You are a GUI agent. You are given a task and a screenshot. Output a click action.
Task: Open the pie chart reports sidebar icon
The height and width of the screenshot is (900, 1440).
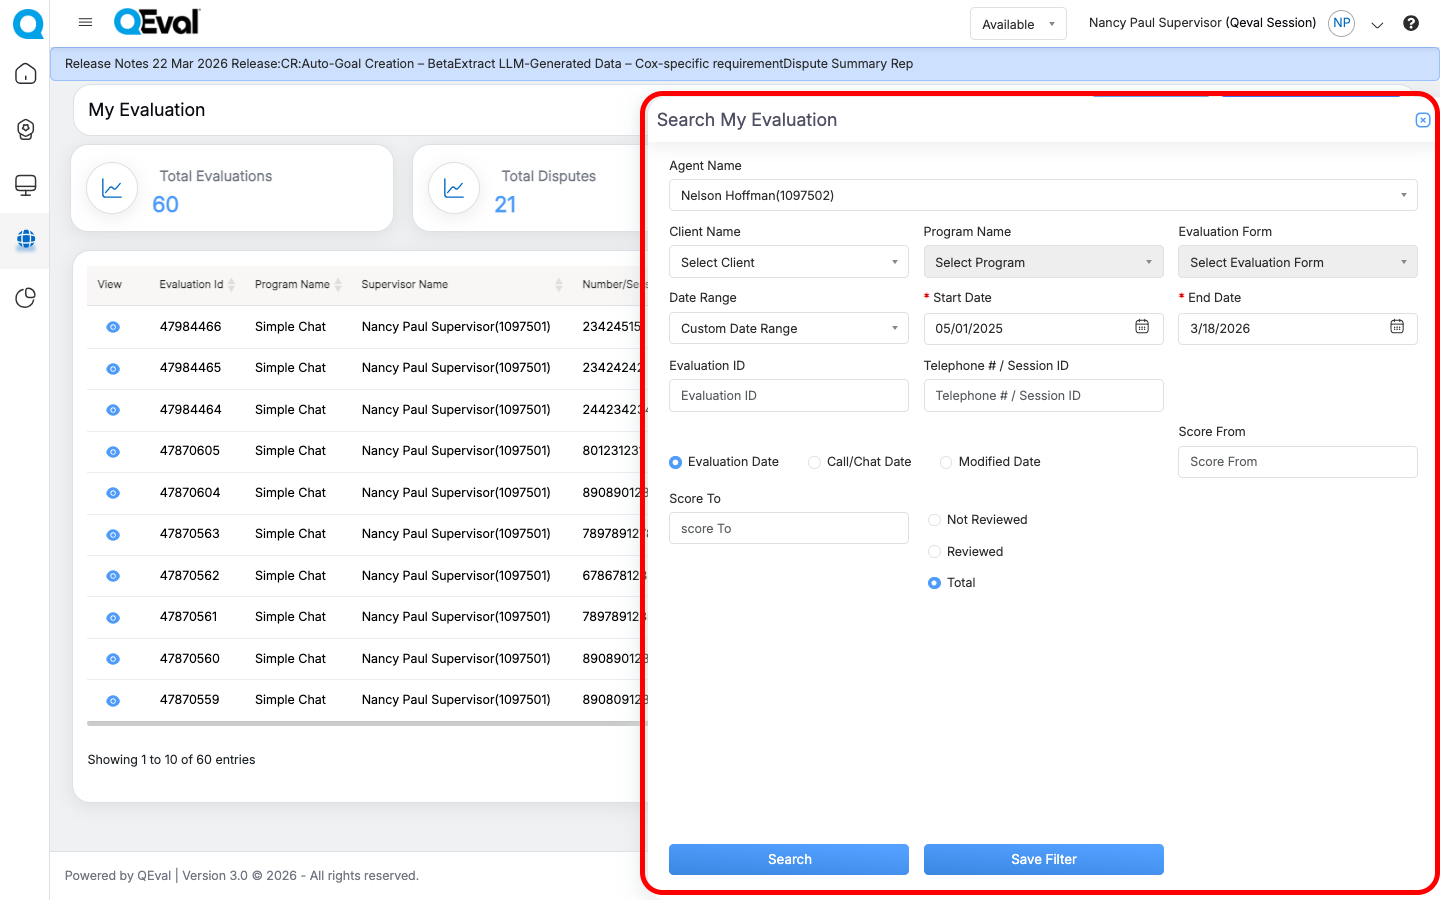click(x=26, y=298)
